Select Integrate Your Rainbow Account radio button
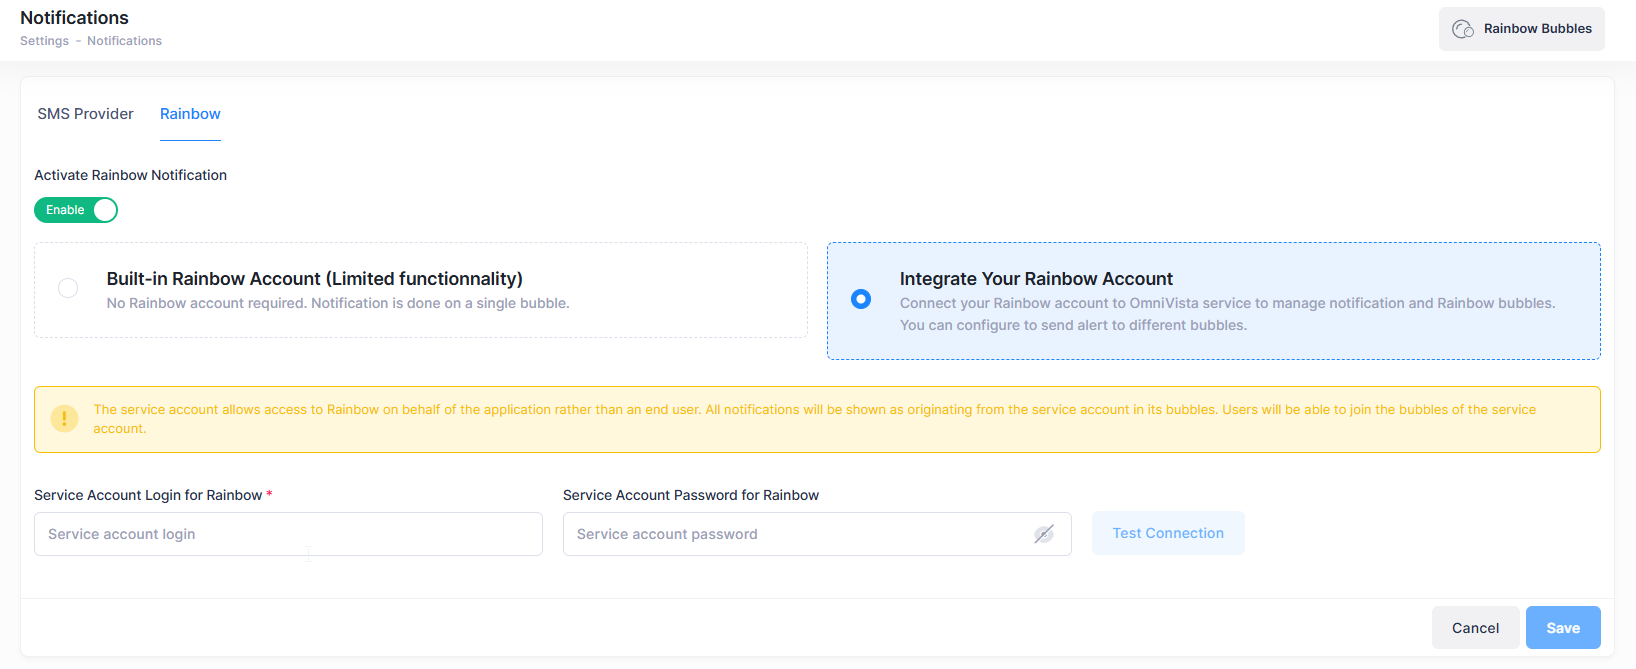The image size is (1636, 669). (860, 299)
